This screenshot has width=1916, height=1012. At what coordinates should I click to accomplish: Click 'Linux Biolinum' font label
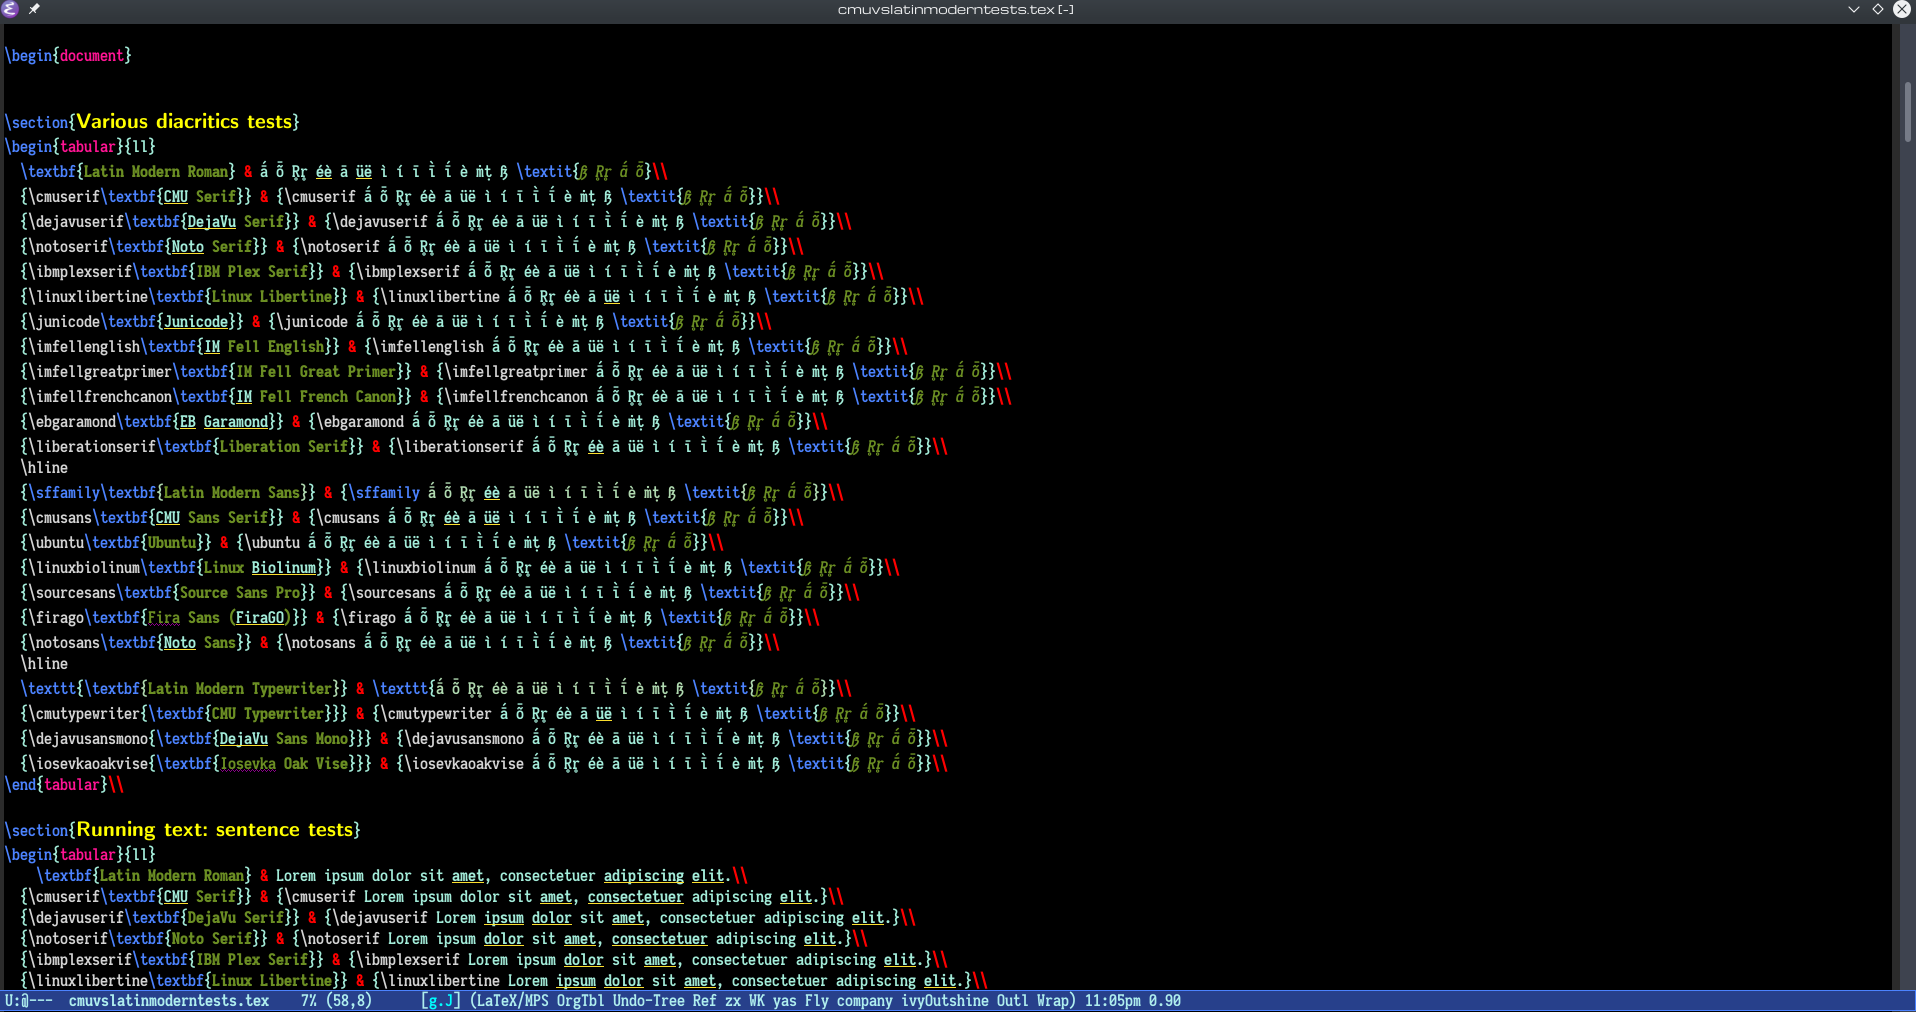coord(260,568)
